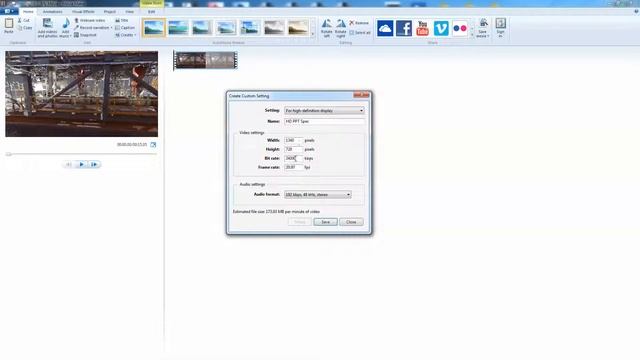Click the Bit rate input field
Screen dimensions: 640x360
pyautogui.click(x=293, y=158)
